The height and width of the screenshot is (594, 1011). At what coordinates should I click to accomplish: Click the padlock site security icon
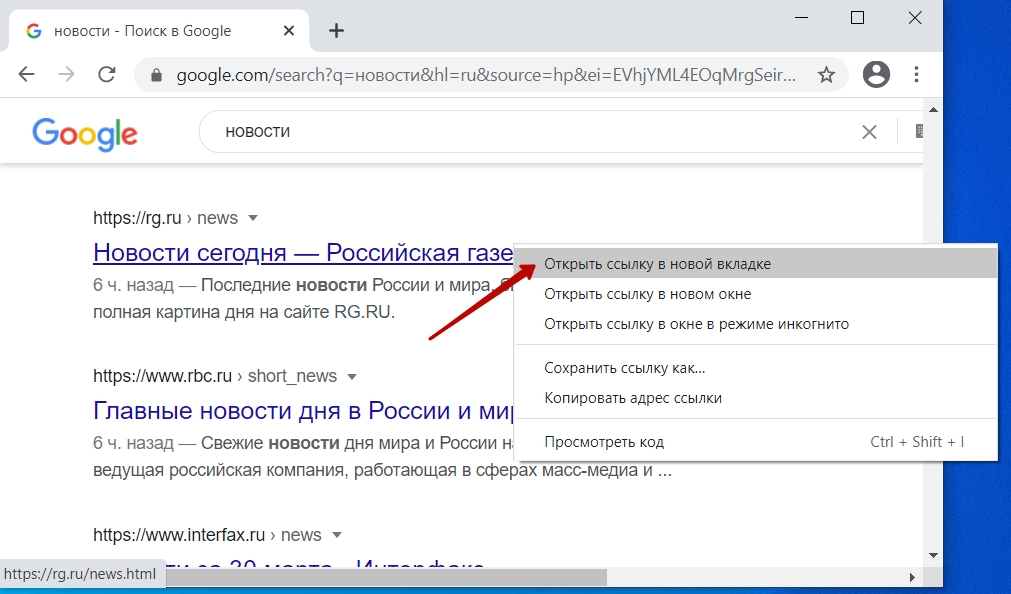pyautogui.click(x=155, y=75)
